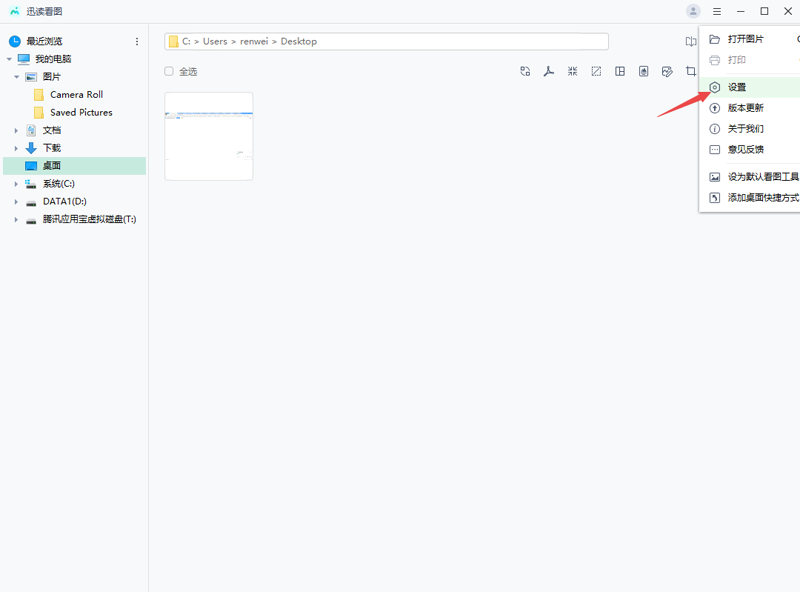
Task: Select 版本更新 menu entry
Action: (x=749, y=108)
